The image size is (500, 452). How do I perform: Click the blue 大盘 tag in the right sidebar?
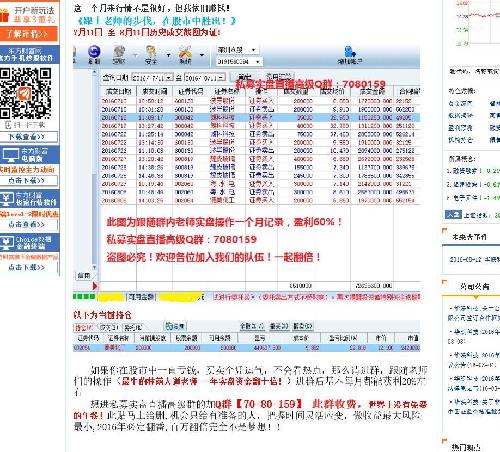453,215
